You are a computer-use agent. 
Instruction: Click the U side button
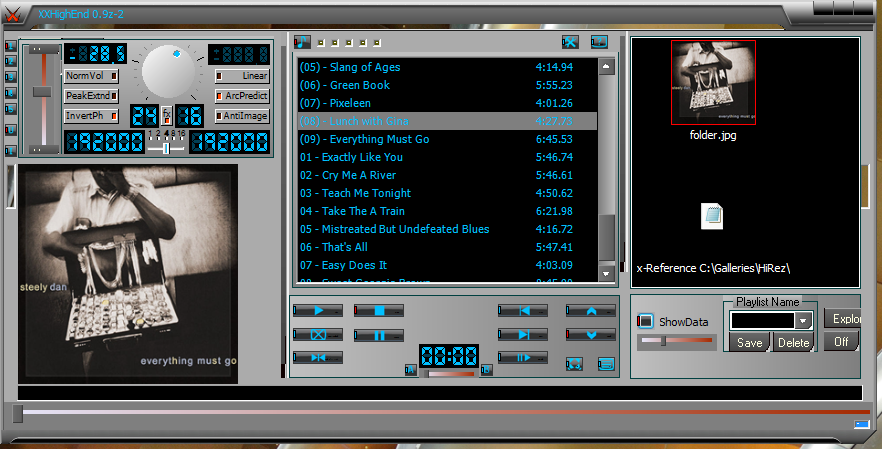pos(10,130)
